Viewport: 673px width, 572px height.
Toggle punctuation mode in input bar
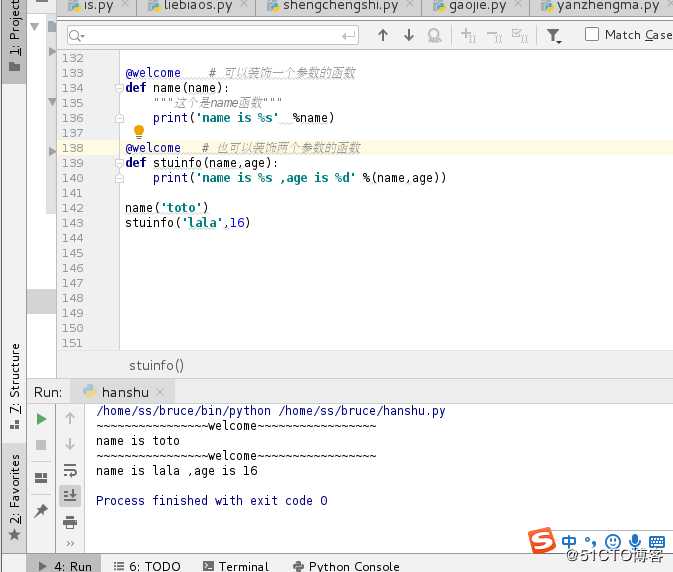(591, 542)
